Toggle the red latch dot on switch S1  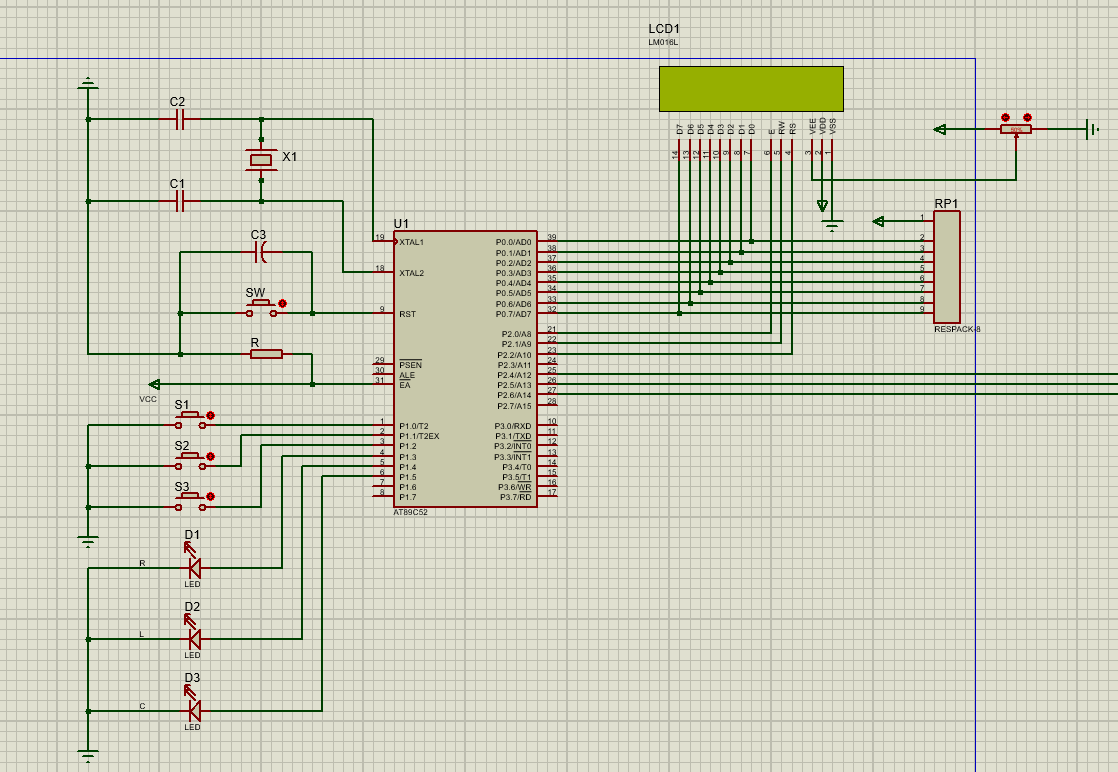[x=210, y=415]
